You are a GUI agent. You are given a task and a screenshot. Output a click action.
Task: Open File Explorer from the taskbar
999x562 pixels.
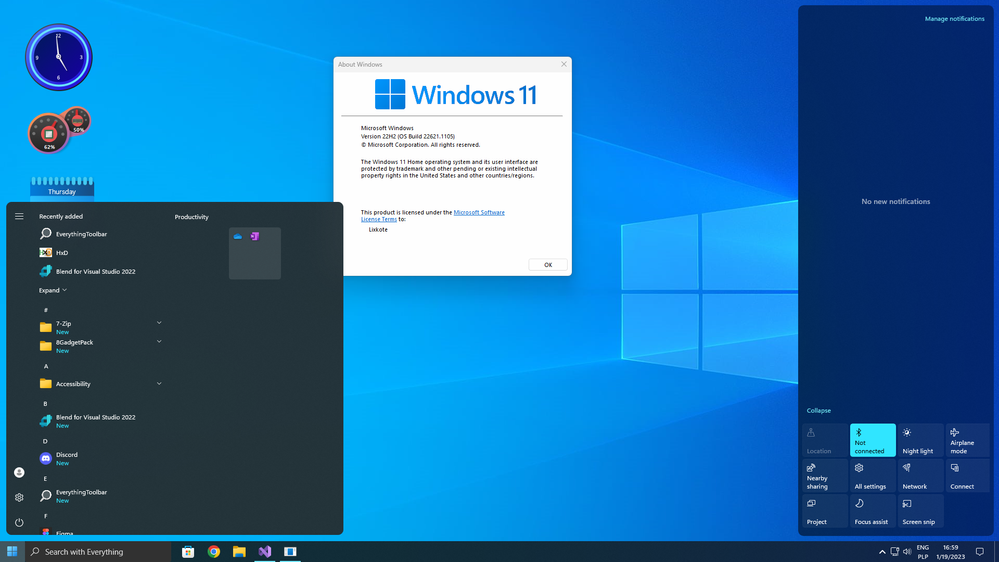239,552
